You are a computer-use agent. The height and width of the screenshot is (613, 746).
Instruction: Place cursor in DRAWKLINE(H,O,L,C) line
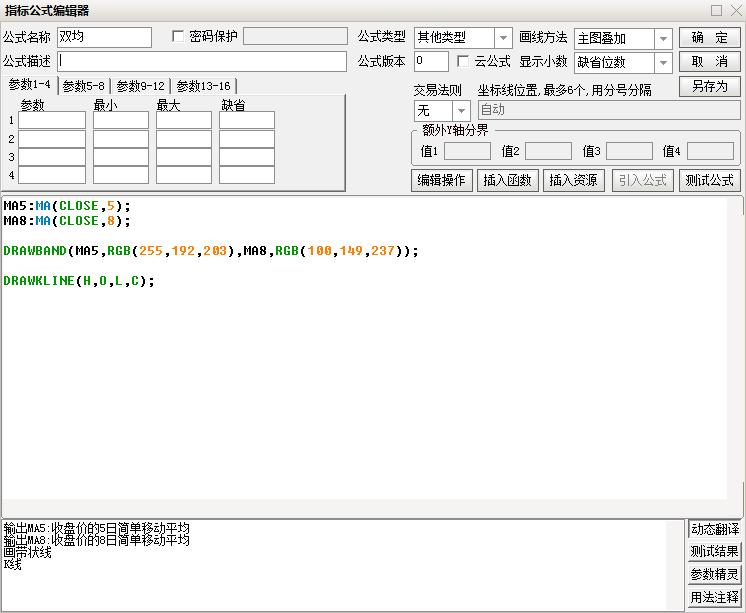(x=79, y=281)
